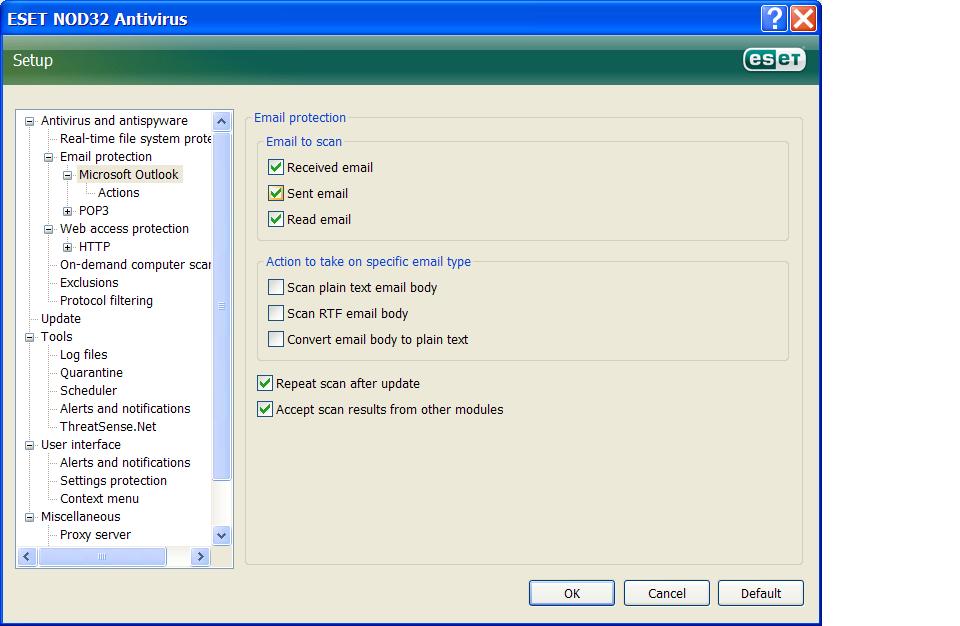Close the ESET NOD32 Antivirus window
Screen dimensions: 960x626
[x=803, y=18]
